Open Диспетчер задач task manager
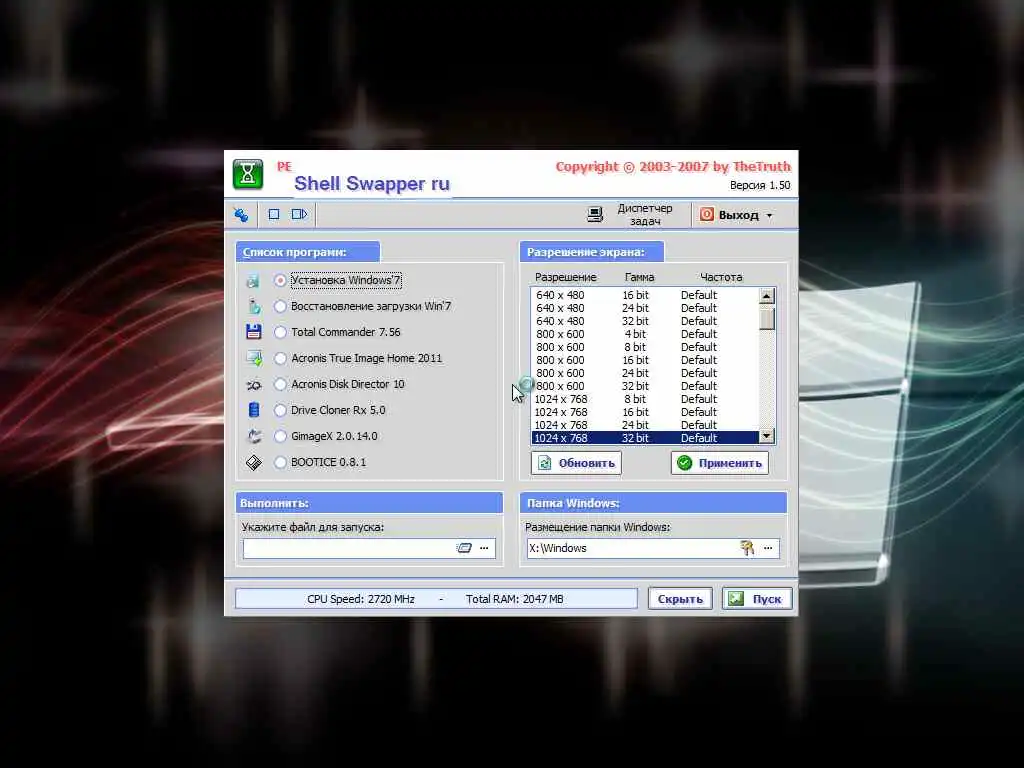 (x=644, y=214)
